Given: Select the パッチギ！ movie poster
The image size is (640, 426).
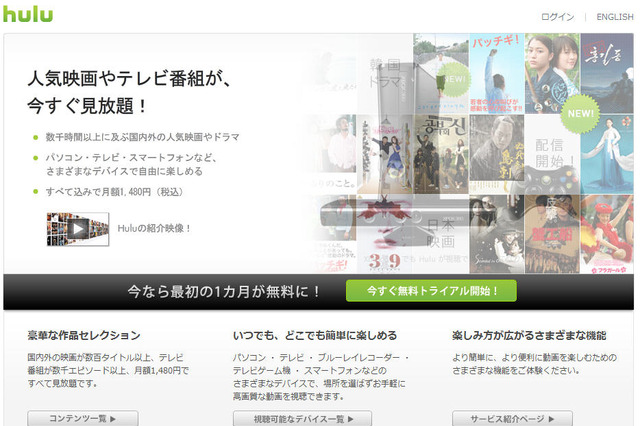Looking at the screenshot, I should [x=496, y=73].
